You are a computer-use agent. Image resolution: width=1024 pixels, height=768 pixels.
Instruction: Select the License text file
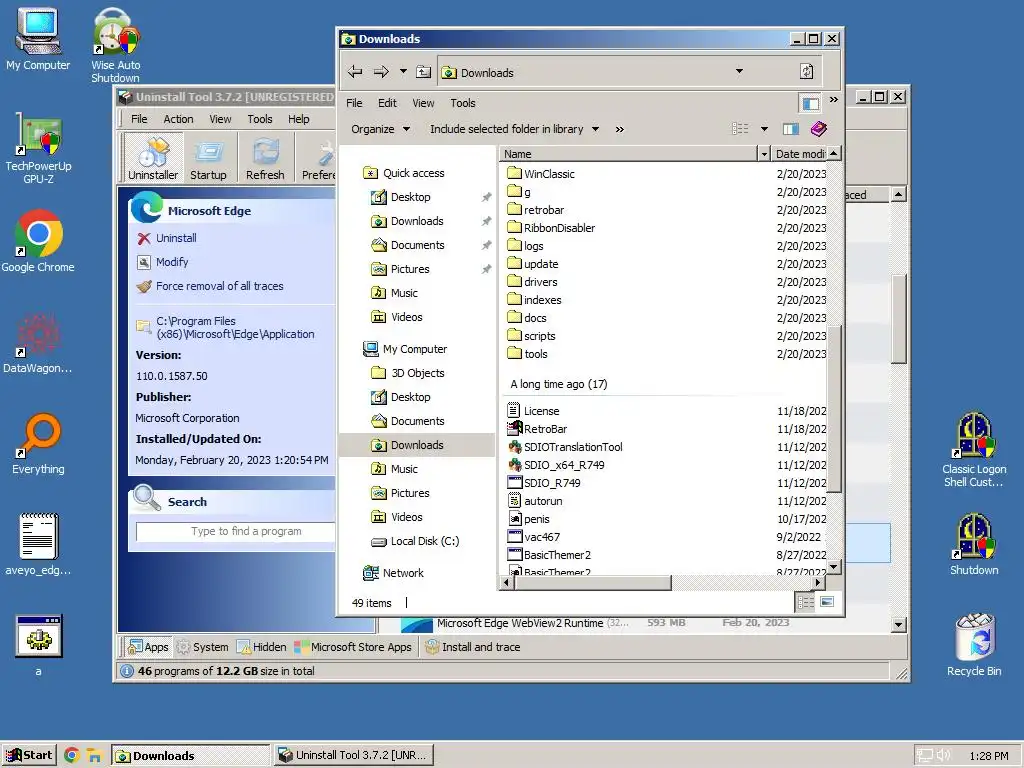click(x=541, y=411)
